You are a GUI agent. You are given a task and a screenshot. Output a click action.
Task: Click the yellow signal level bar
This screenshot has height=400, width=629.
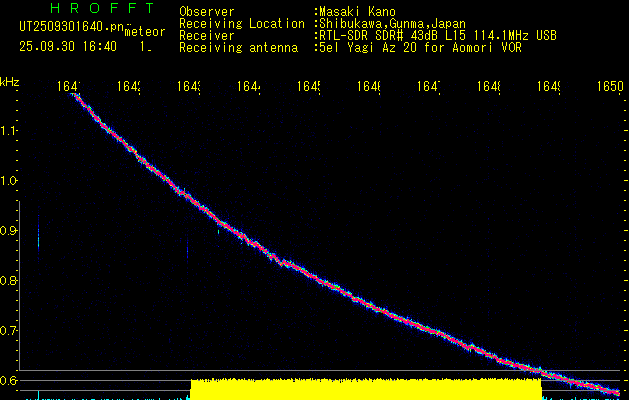(365, 389)
